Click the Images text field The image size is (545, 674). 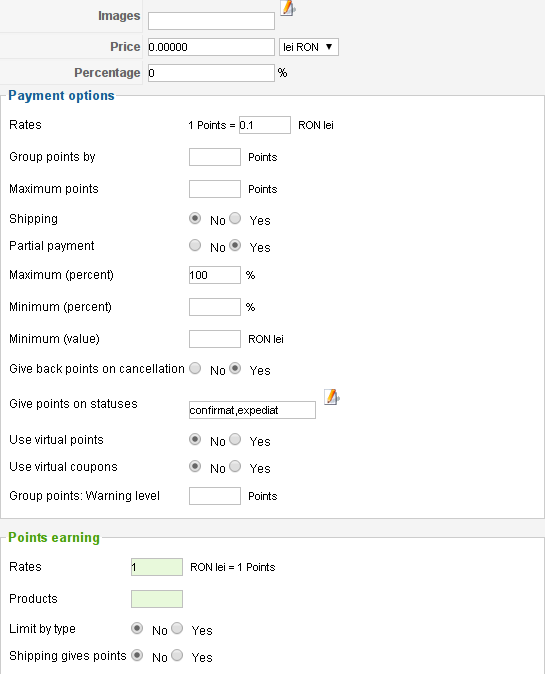(211, 21)
